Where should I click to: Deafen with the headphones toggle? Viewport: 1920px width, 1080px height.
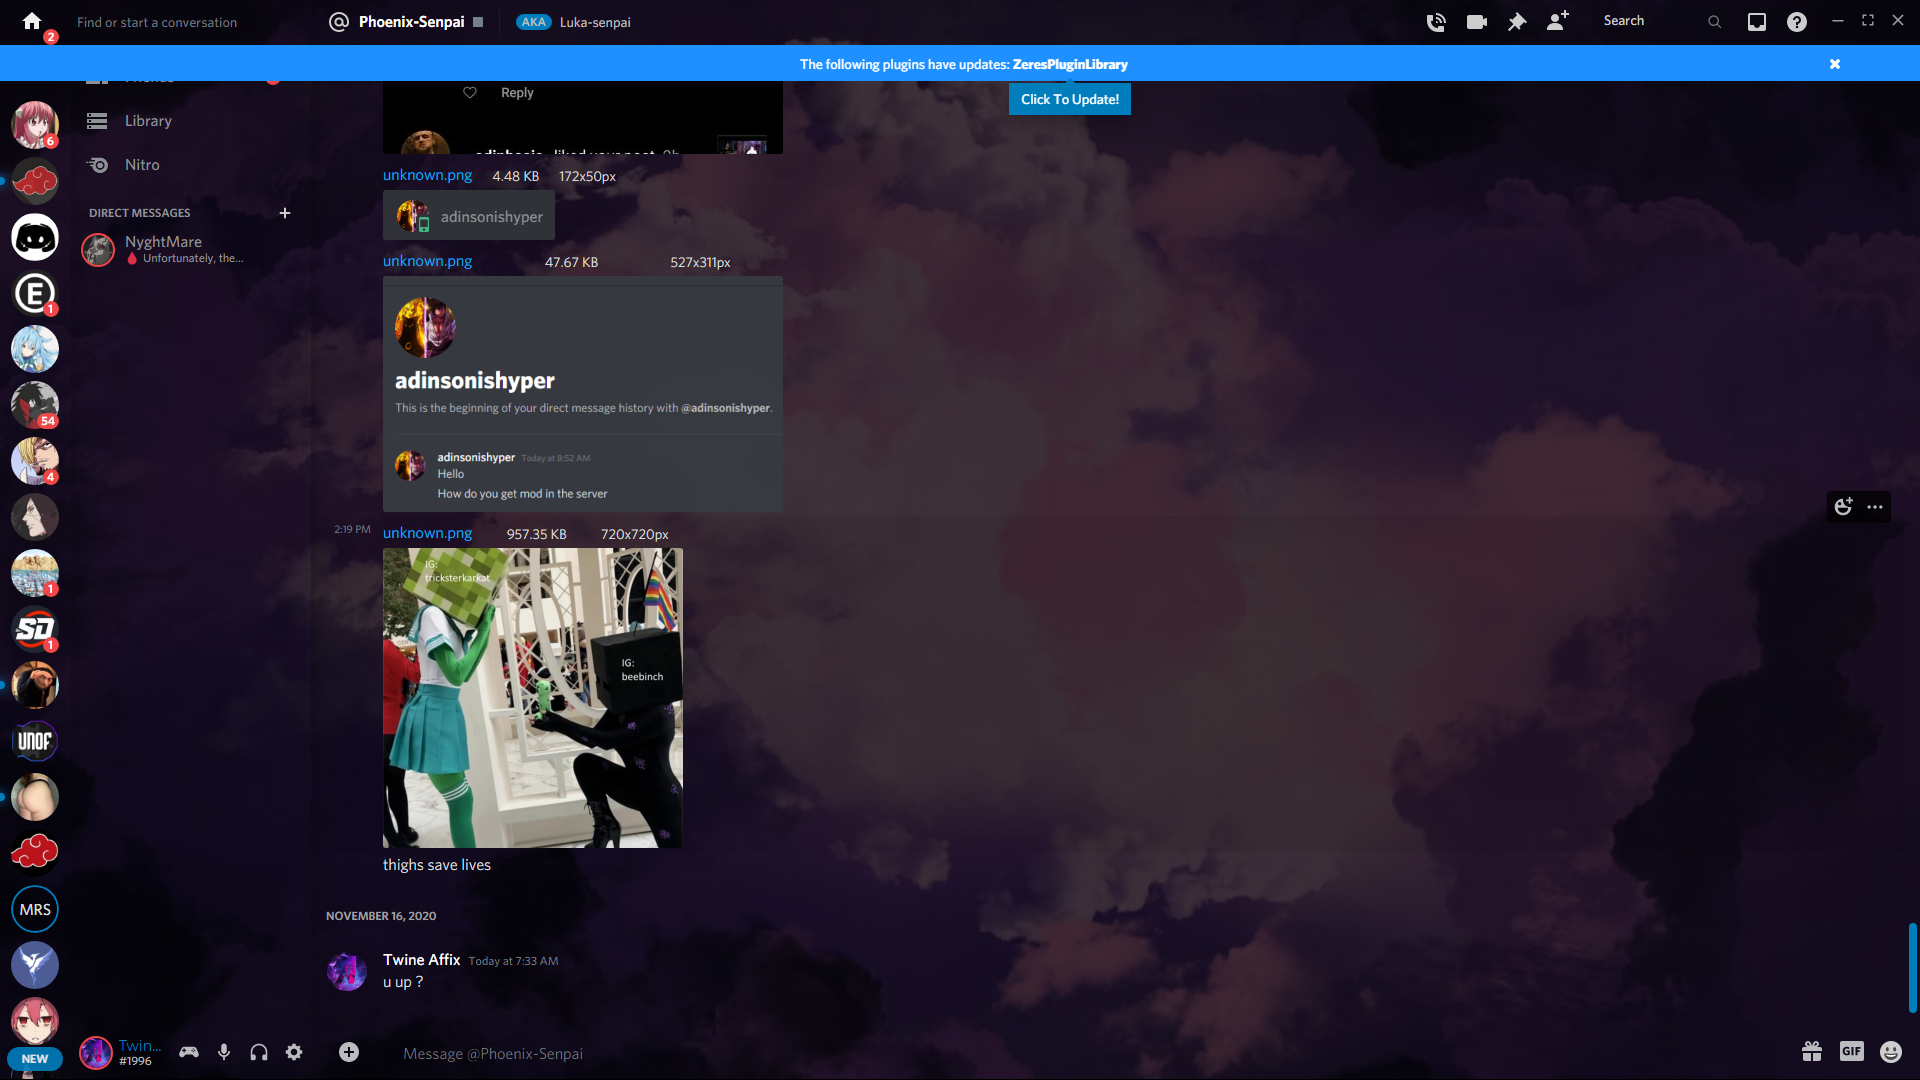point(259,1052)
